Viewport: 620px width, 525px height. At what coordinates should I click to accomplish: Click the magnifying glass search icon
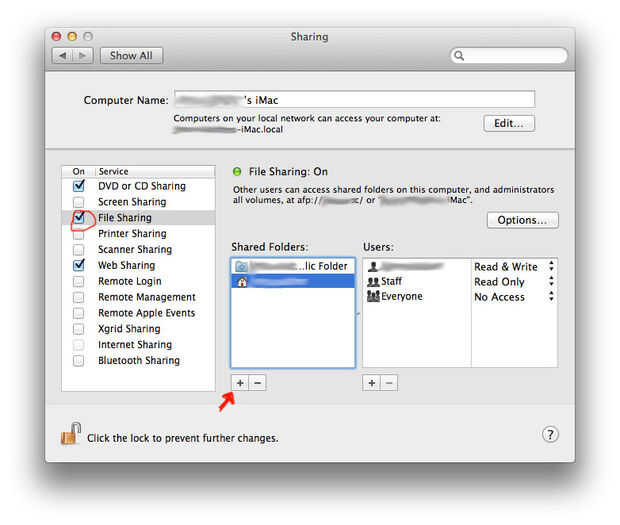pos(459,55)
